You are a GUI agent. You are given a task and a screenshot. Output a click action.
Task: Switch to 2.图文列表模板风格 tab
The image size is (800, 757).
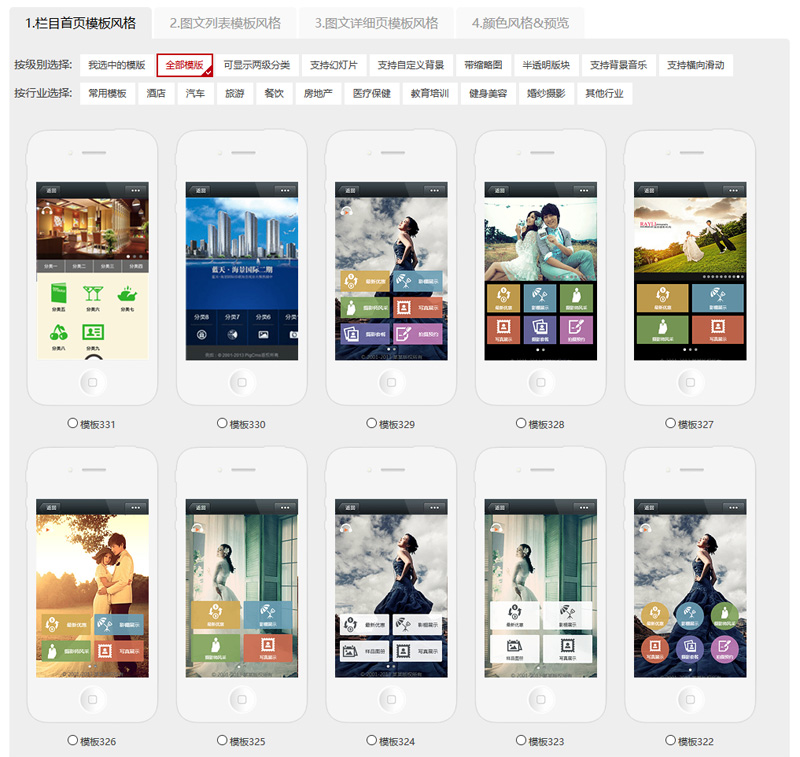[225, 23]
